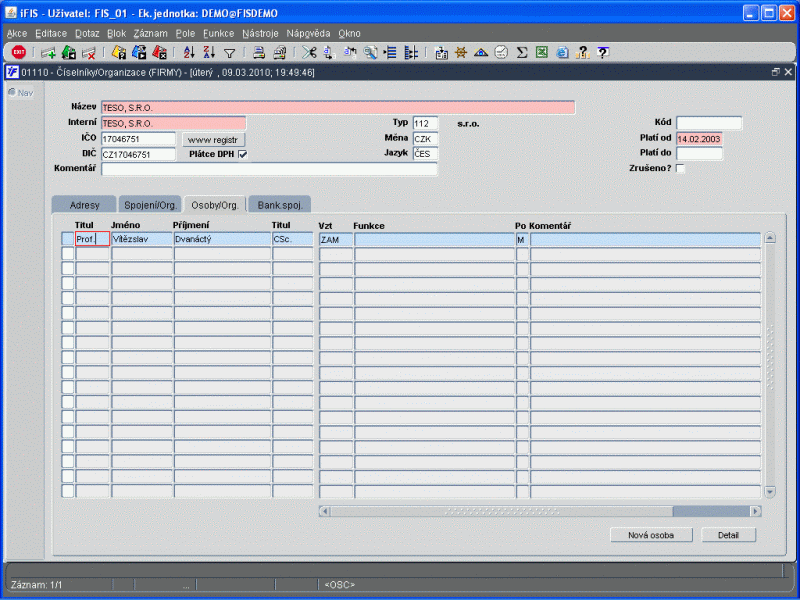The image size is (800, 600).
Task: Click the yellow enter query icon
Action: 119,52
